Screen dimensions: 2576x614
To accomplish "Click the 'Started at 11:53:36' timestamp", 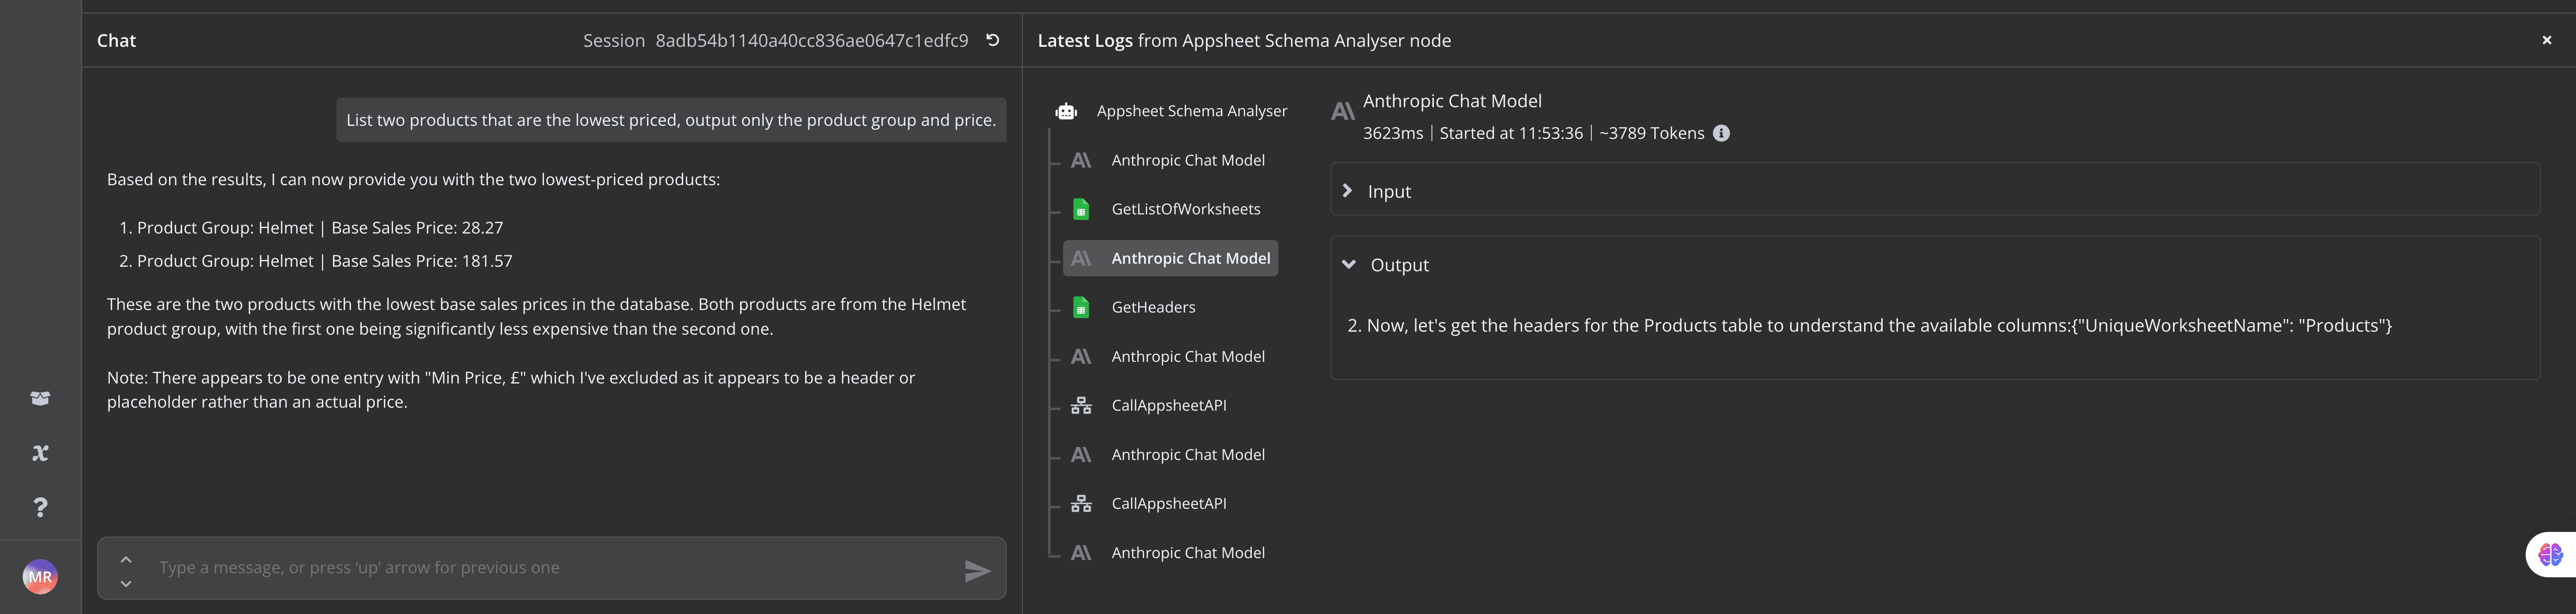I will coord(1511,133).
